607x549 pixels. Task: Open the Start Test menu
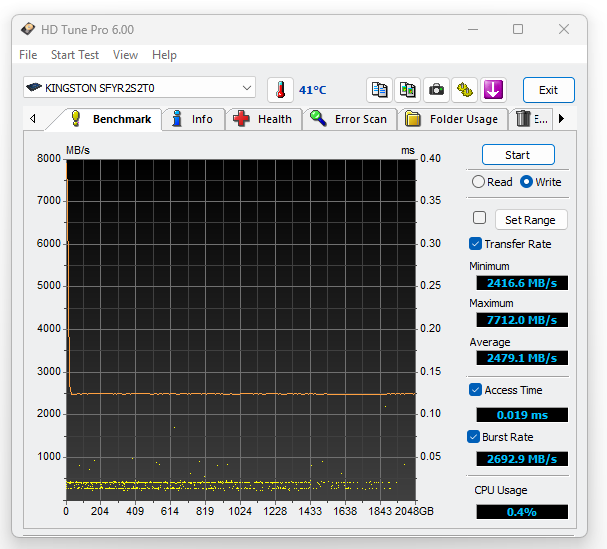point(75,55)
